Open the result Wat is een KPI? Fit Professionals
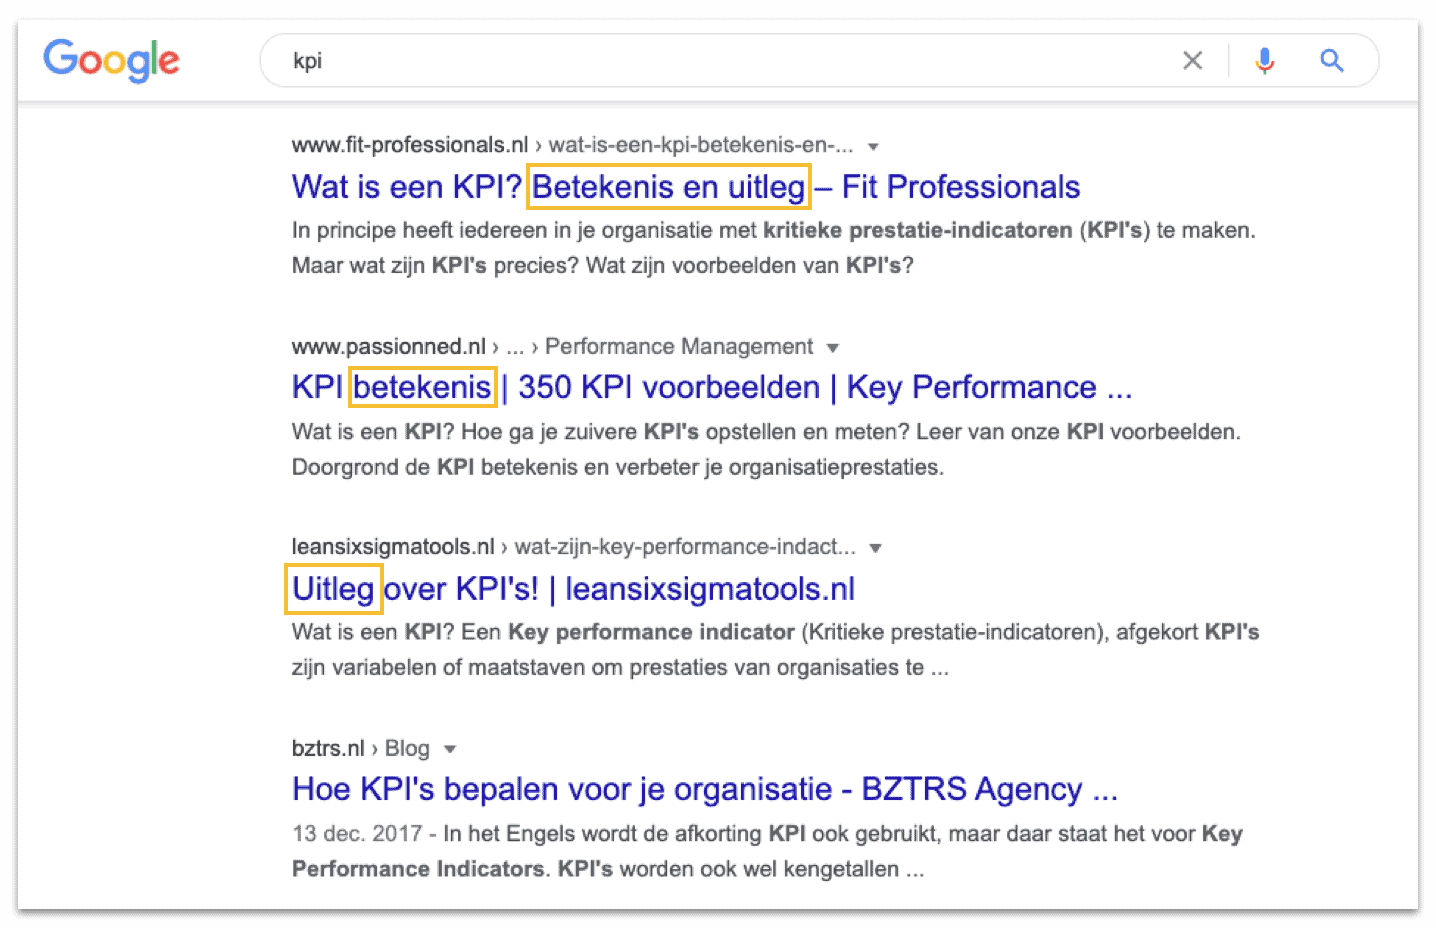 [686, 187]
